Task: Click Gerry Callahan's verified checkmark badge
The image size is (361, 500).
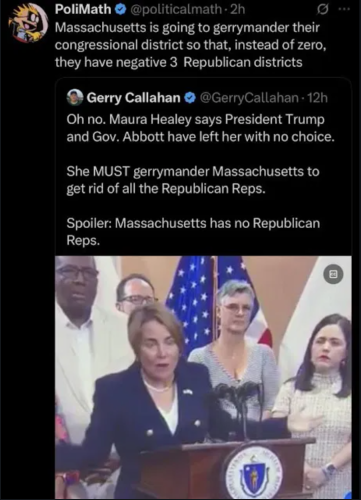Action: click(x=190, y=98)
